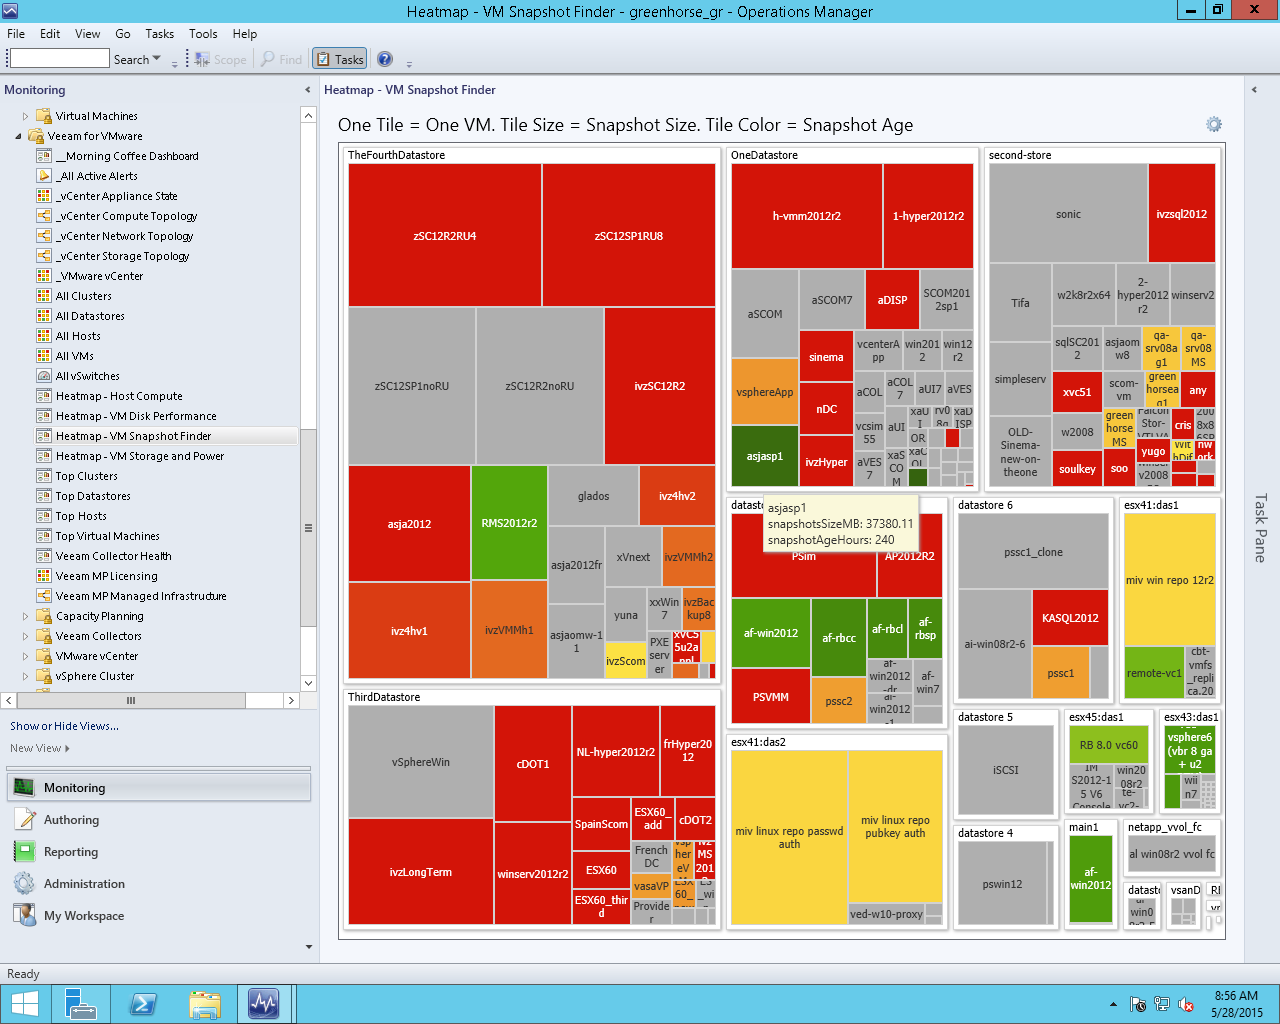Screen dimensions: 1280x1024
Task: Open the Search dropdown arrow
Action: click(157, 59)
